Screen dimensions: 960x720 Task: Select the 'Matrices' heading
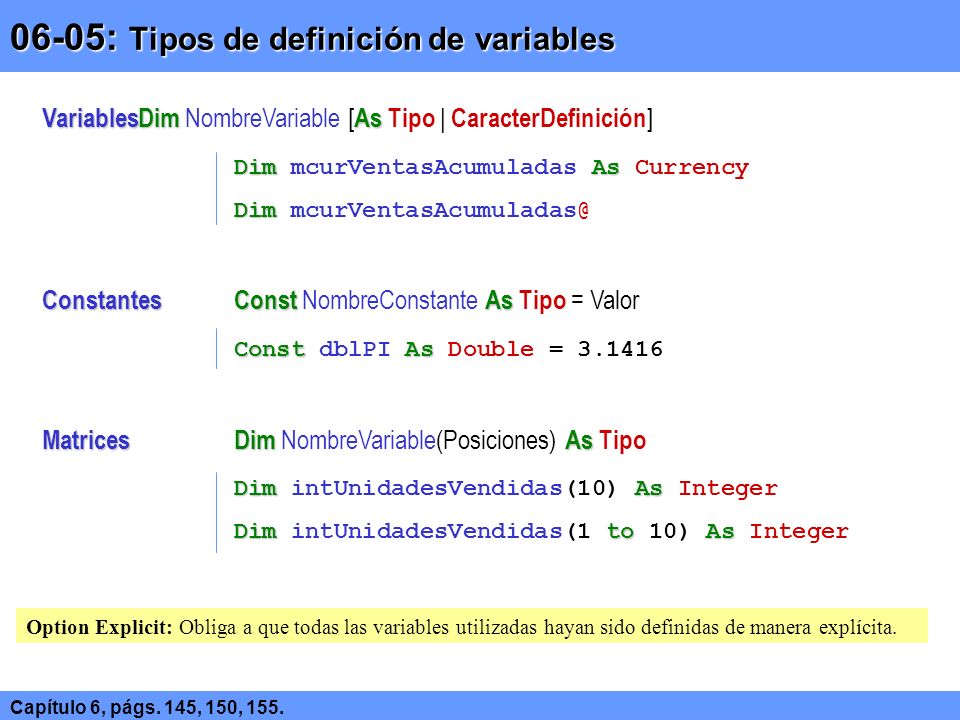pos(86,440)
